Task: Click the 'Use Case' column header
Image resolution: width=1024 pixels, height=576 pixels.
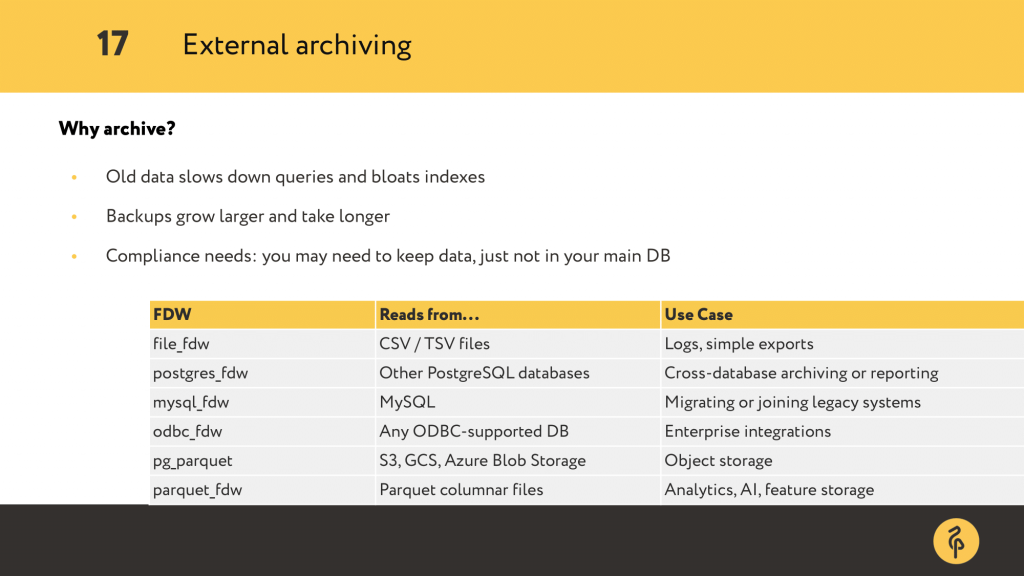Action: tap(842, 315)
